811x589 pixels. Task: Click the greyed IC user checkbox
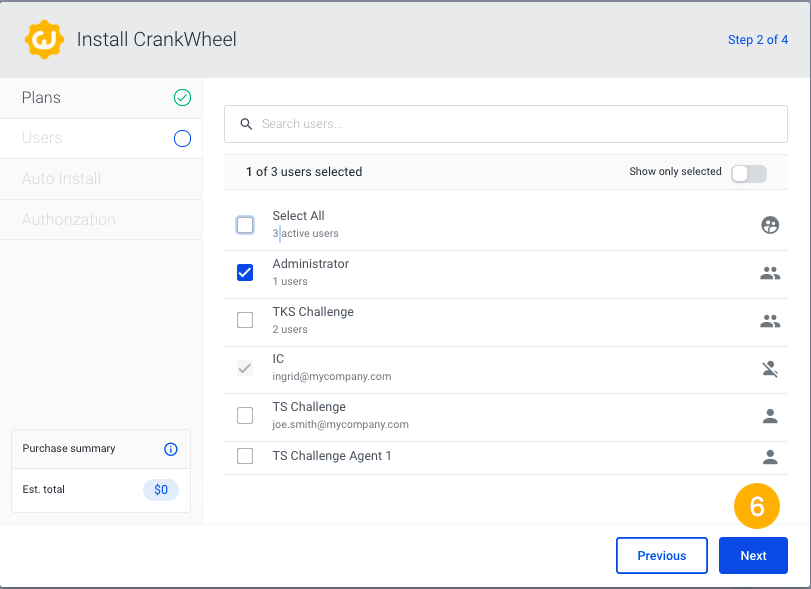tap(245, 368)
